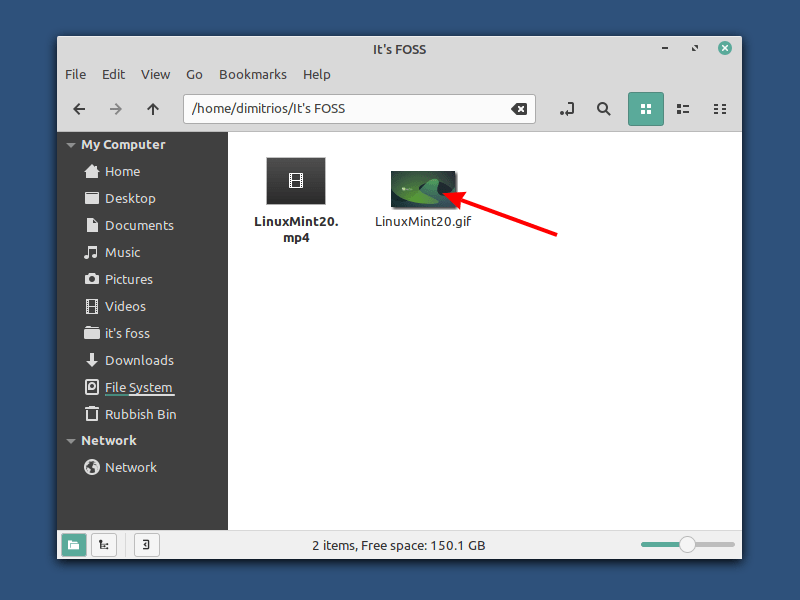Switch to list view

point(683,109)
